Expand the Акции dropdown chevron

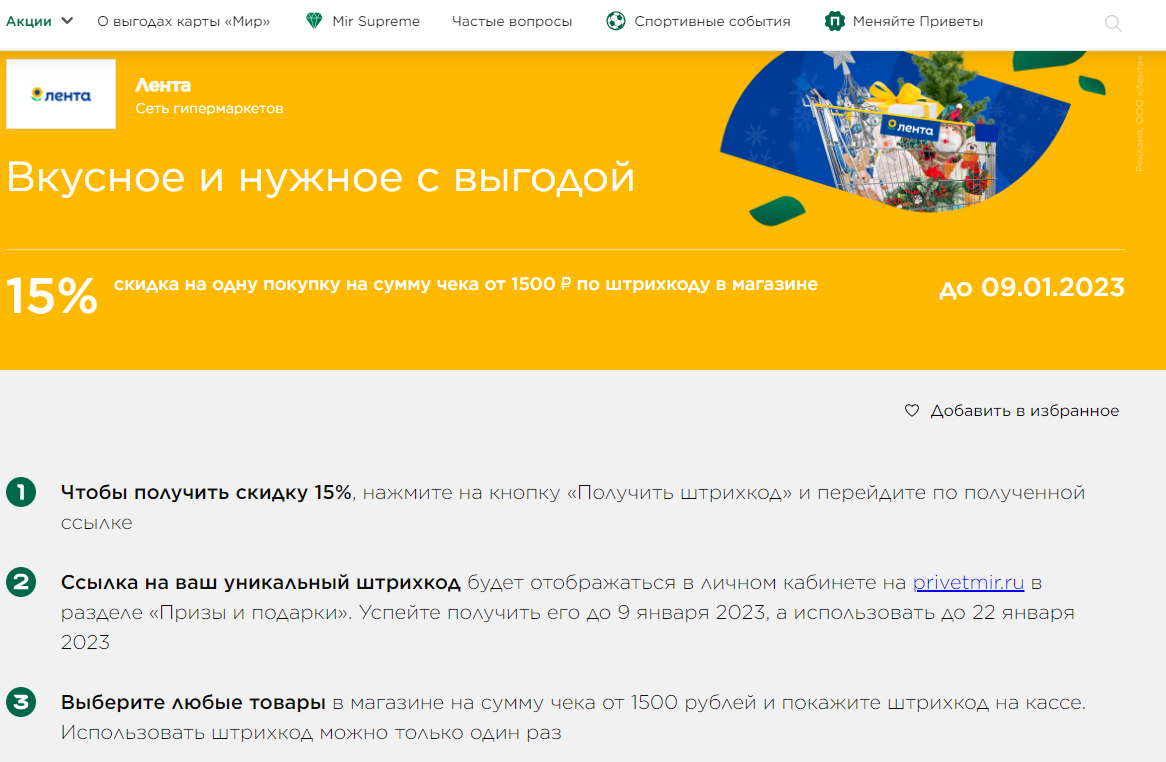67,21
